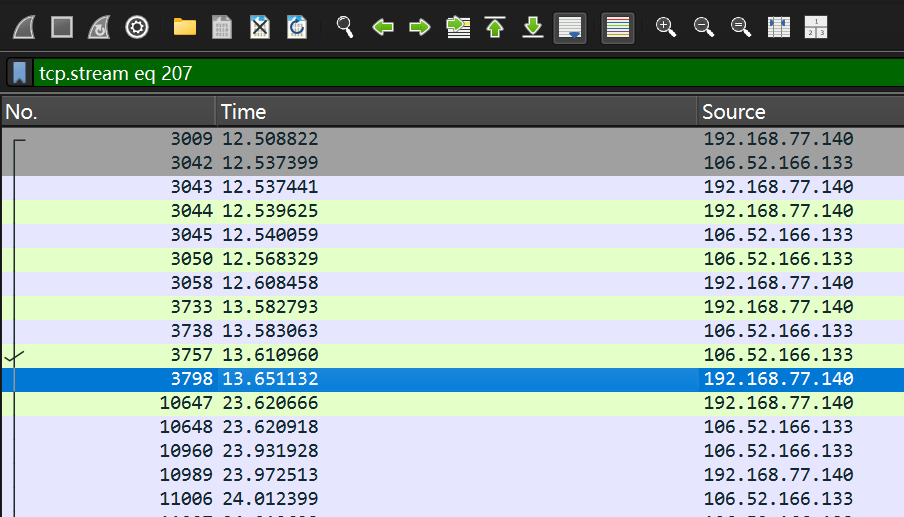Image resolution: width=904 pixels, height=517 pixels.
Task: Go back in packet history
Action: 383,27
